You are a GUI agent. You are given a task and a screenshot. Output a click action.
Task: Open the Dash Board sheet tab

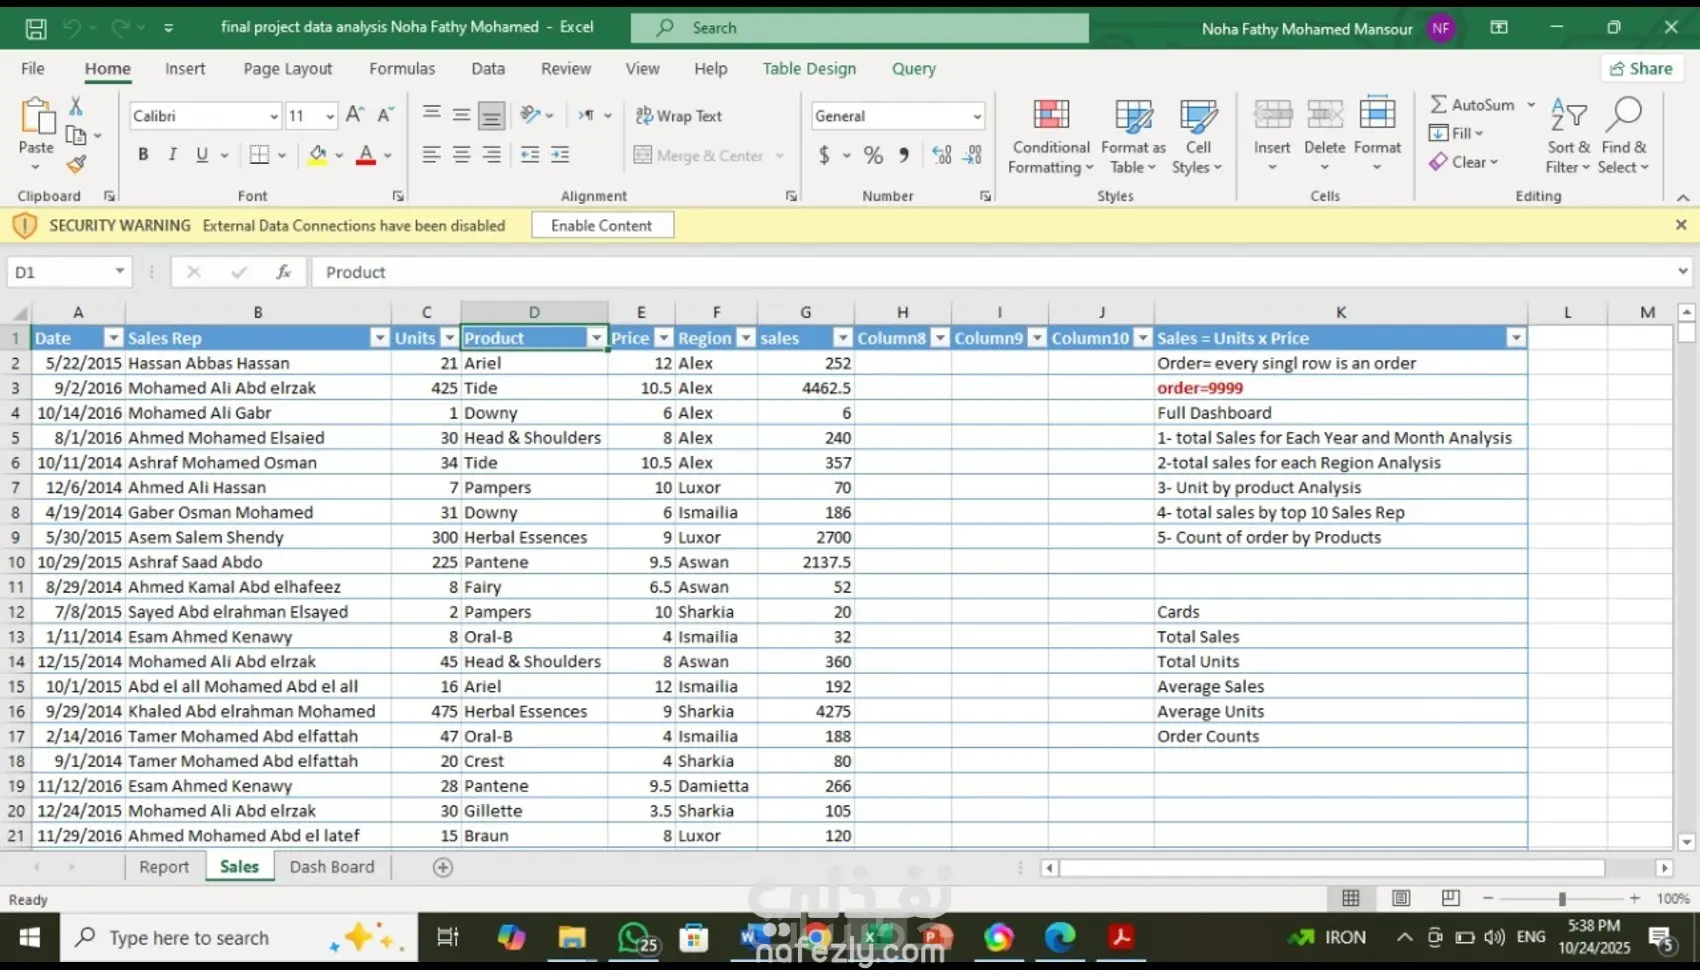(x=332, y=867)
